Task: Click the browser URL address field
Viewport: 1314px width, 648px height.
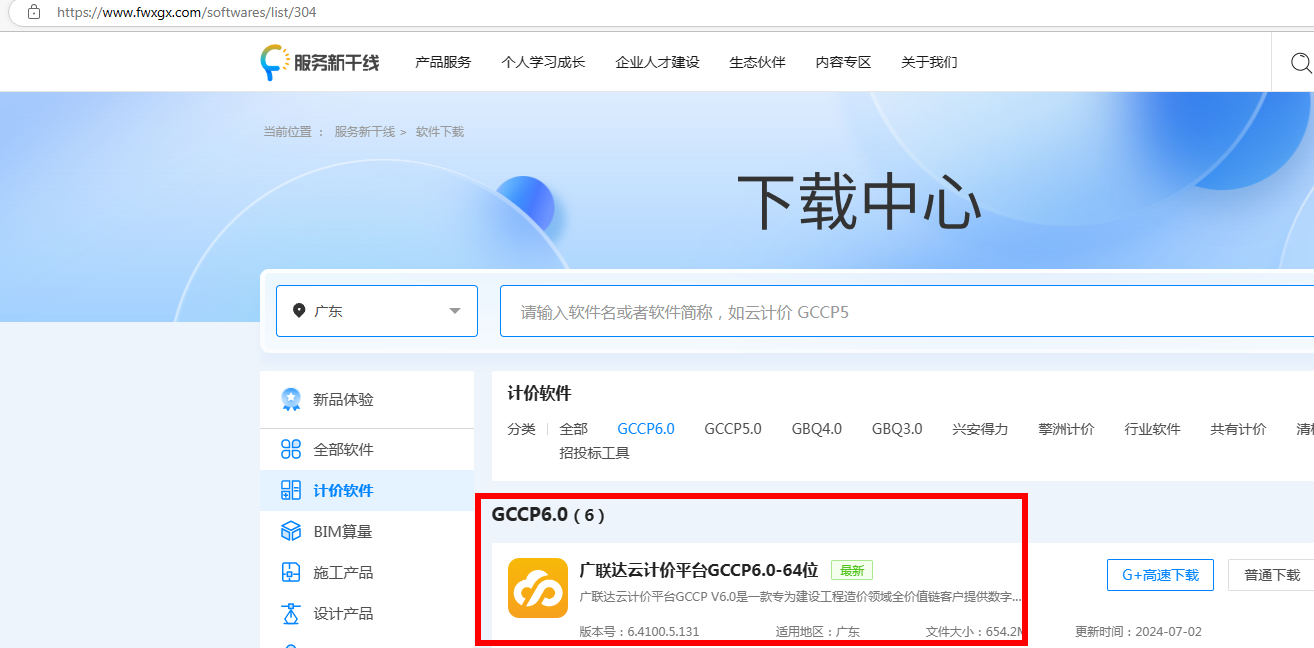Action: [x=187, y=13]
